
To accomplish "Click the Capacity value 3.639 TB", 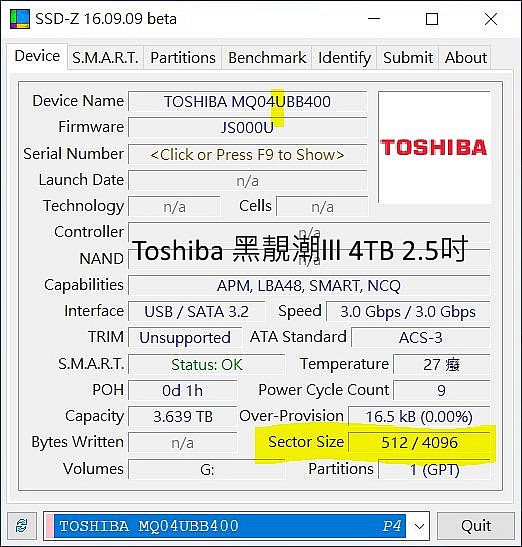I will (182, 417).
